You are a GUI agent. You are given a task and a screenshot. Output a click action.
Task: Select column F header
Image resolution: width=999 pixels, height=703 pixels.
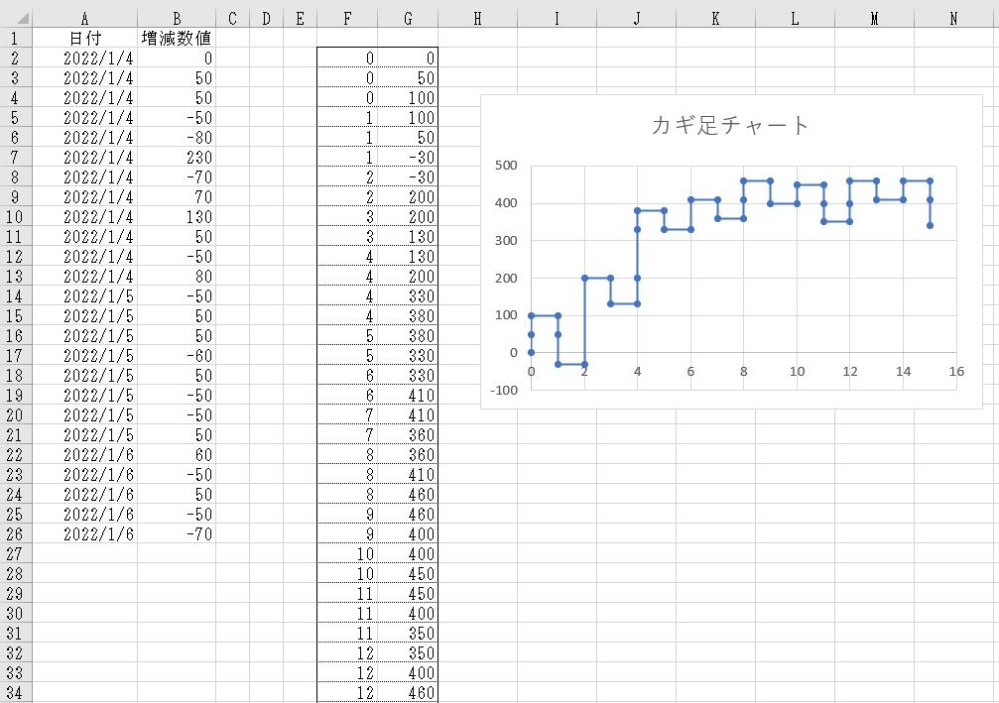(x=347, y=18)
